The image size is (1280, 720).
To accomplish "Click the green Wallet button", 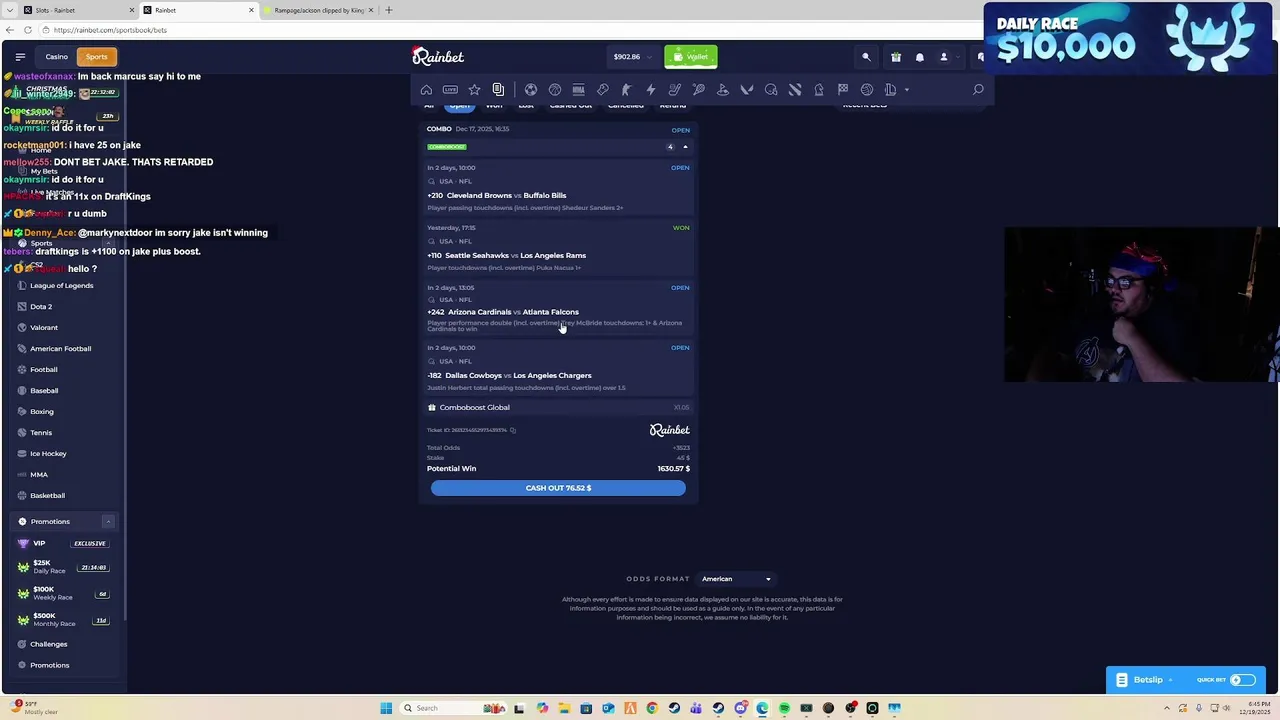I will pyautogui.click(x=690, y=57).
